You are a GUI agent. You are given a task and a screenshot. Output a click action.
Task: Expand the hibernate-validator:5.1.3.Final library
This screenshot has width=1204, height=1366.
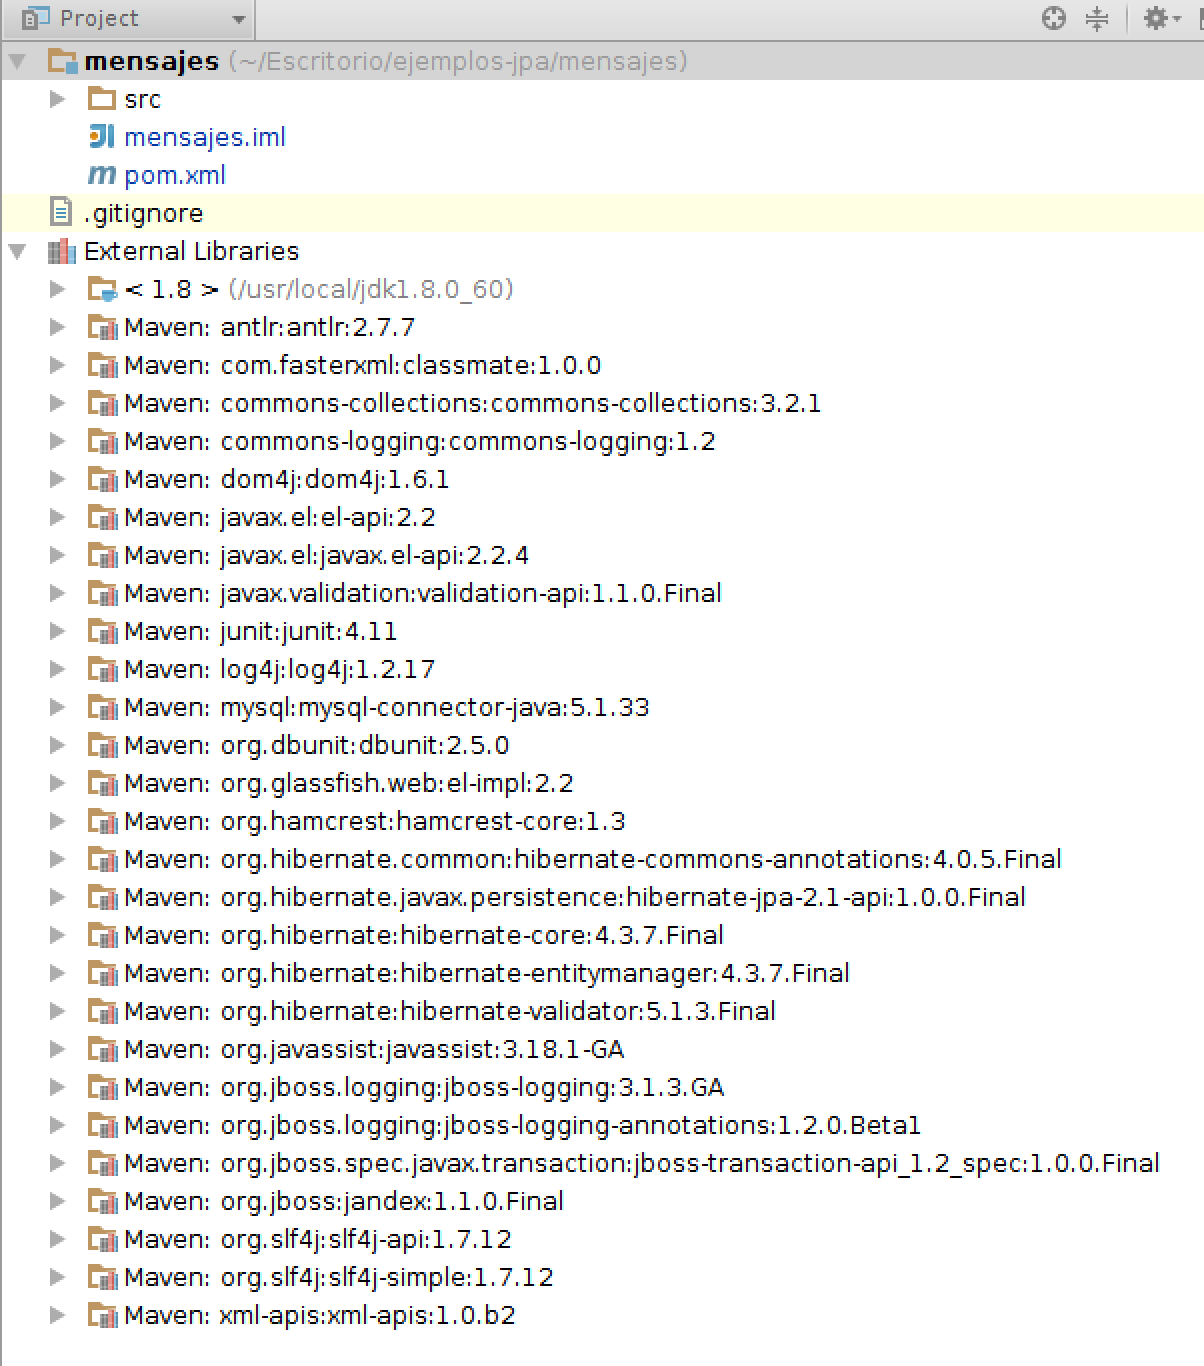click(57, 1011)
